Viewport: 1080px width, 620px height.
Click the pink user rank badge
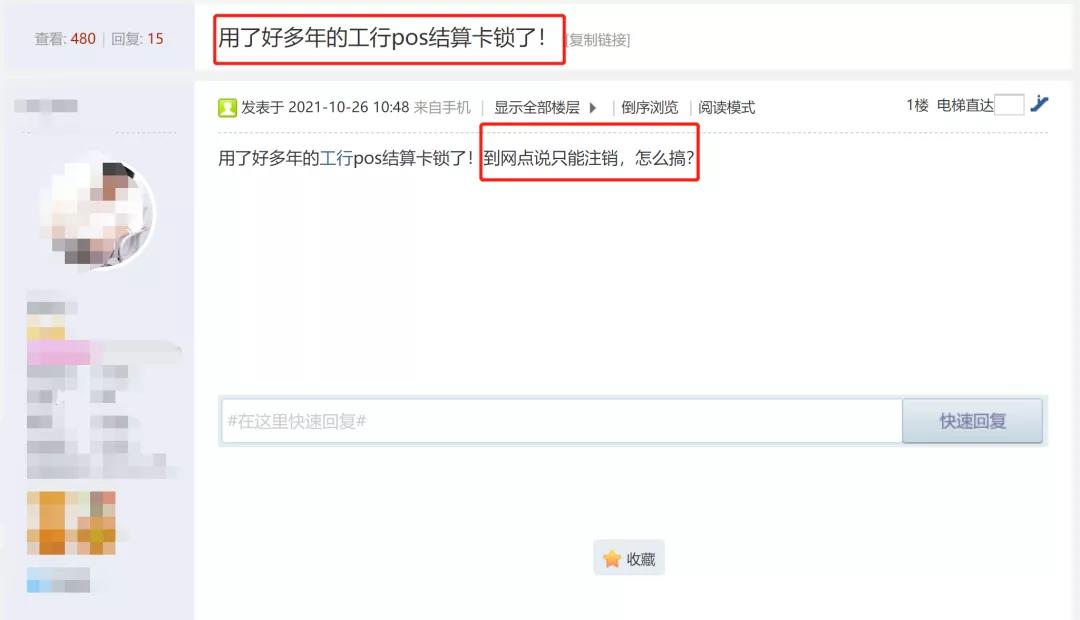[x=59, y=353]
